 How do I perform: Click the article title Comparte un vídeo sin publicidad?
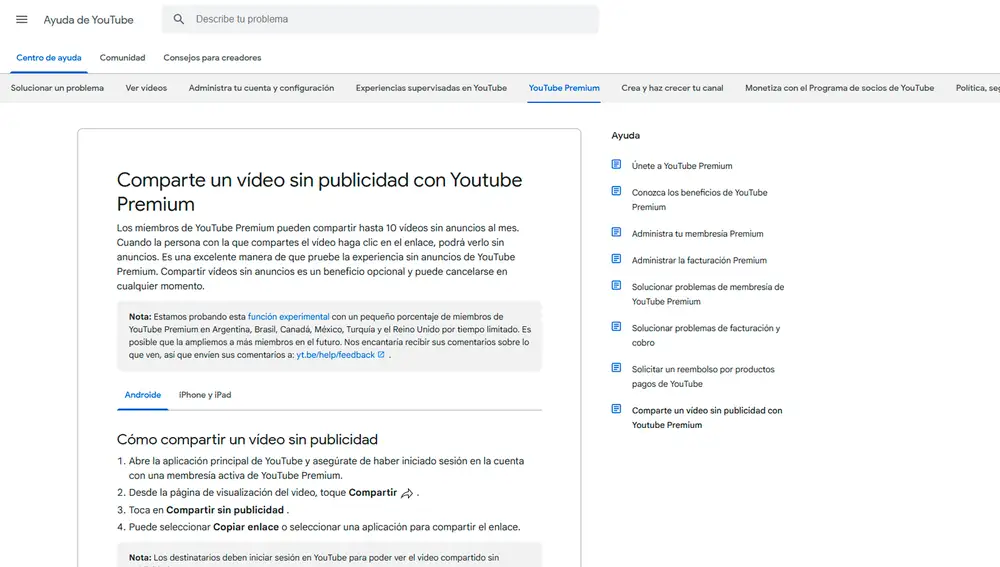pyautogui.click(x=319, y=192)
